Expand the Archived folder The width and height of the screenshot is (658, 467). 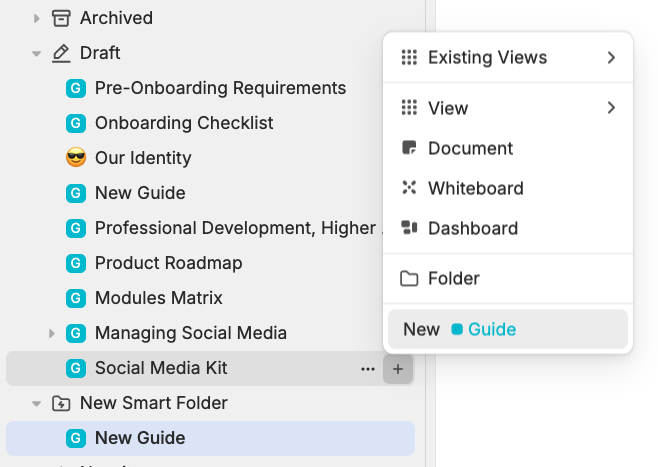coord(37,18)
